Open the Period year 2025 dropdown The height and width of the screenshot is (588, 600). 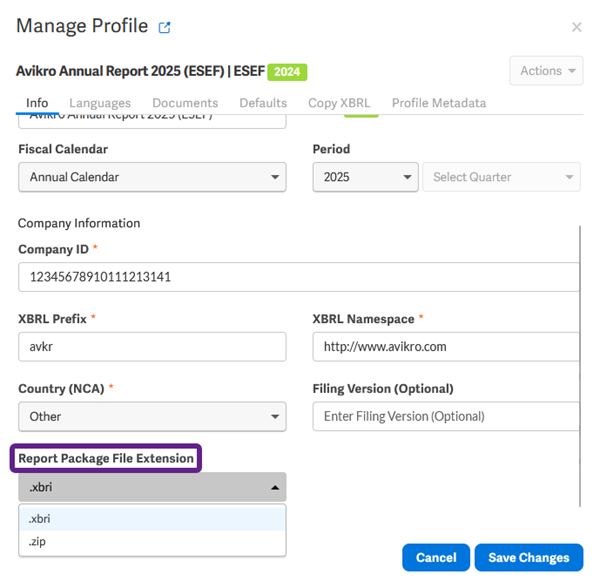pyautogui.click(x=365, y=177)
